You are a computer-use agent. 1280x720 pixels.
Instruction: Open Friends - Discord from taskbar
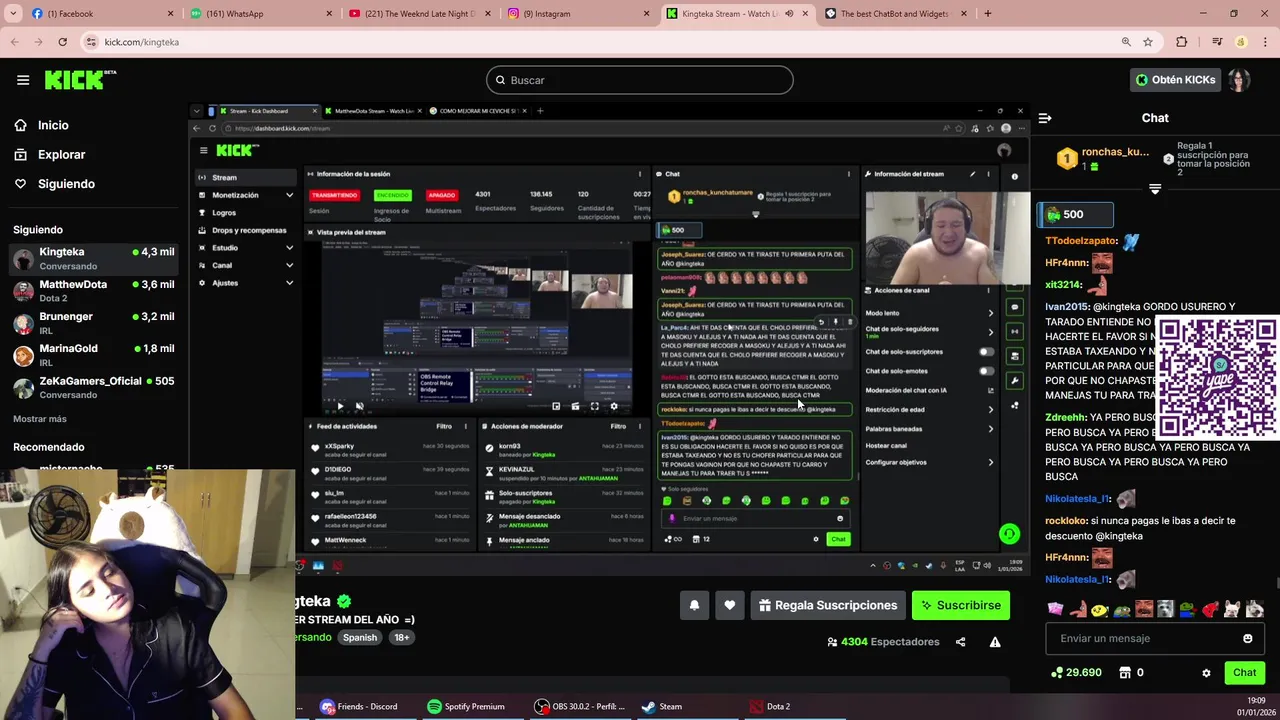pos(358,706)
